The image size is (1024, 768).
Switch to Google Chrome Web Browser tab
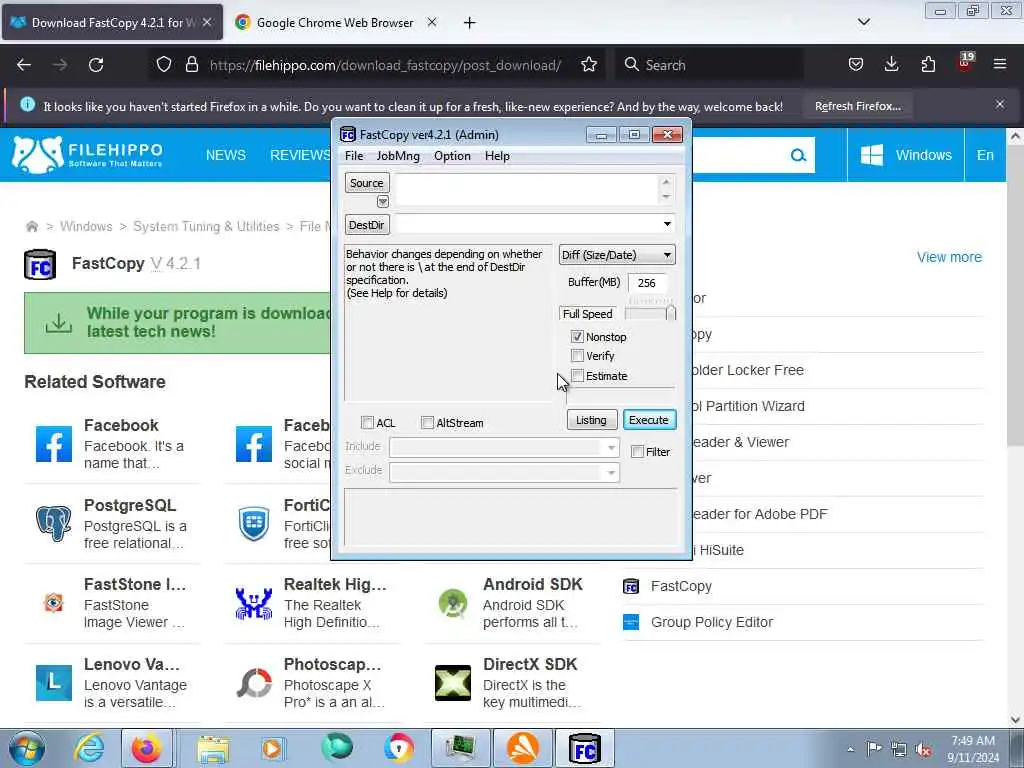[337, 22]
